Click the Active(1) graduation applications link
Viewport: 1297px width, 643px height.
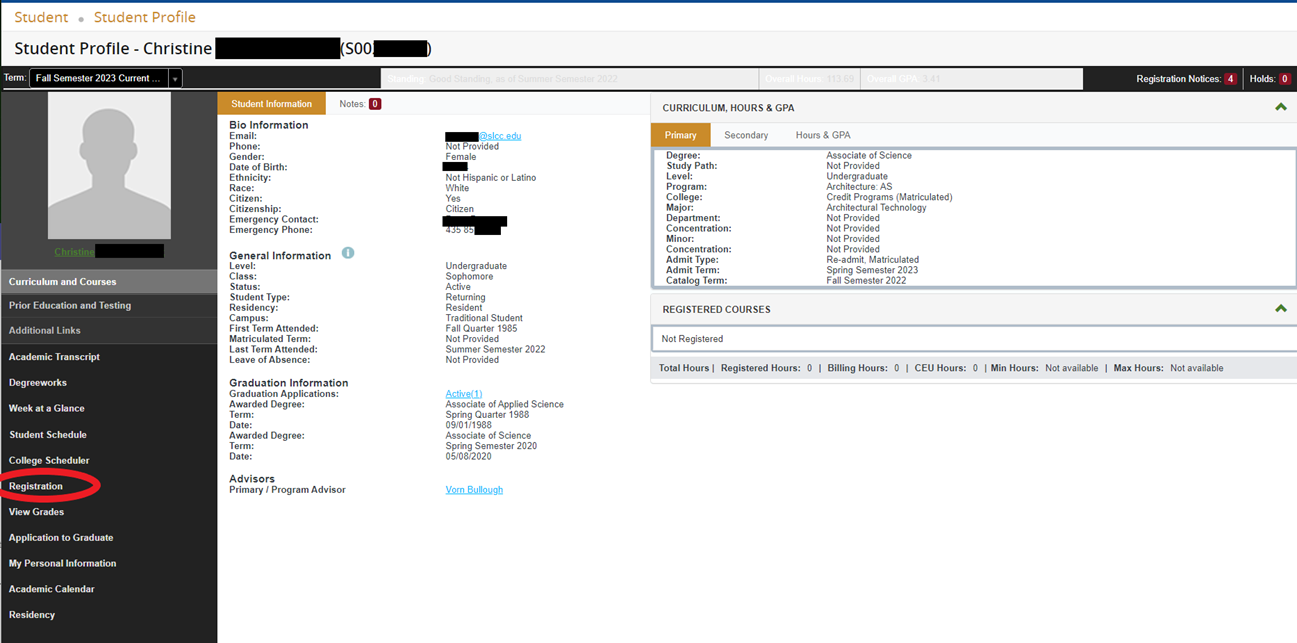click(463, 394)
